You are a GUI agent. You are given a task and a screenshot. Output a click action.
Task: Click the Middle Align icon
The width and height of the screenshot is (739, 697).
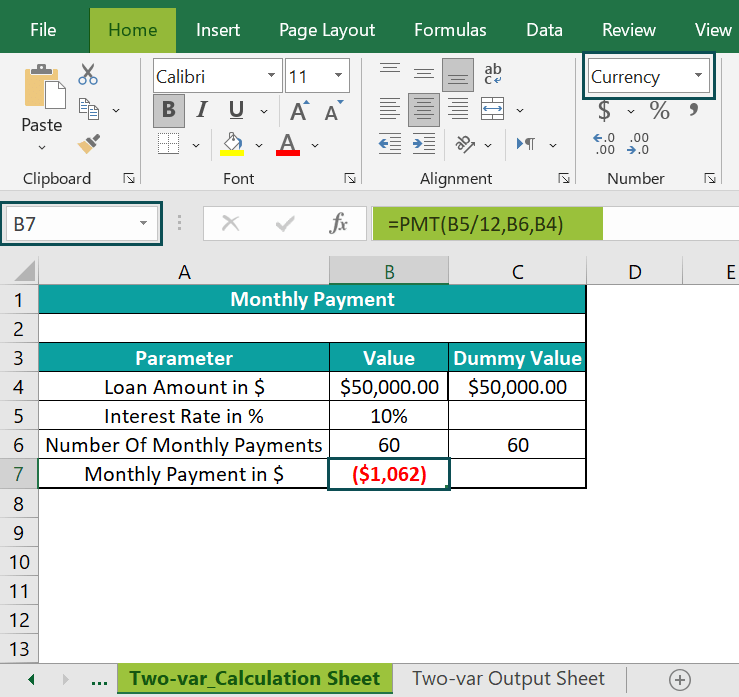424,74
